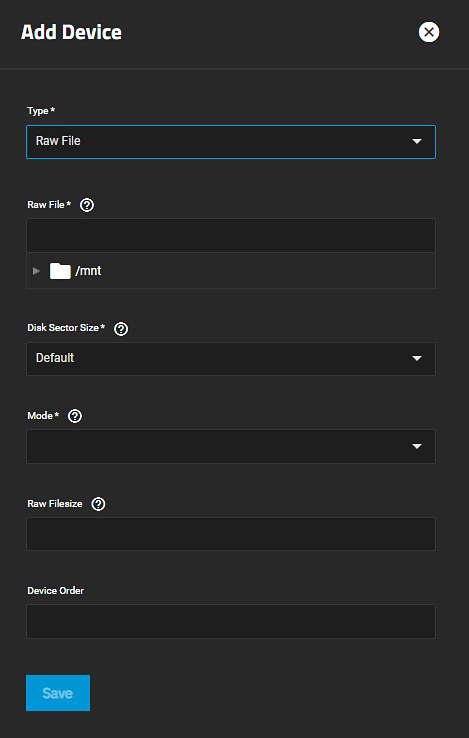This screenshot has width=469, height=738.
Task: Focus the Device Order input field
Action: click(x=231, y=621)
